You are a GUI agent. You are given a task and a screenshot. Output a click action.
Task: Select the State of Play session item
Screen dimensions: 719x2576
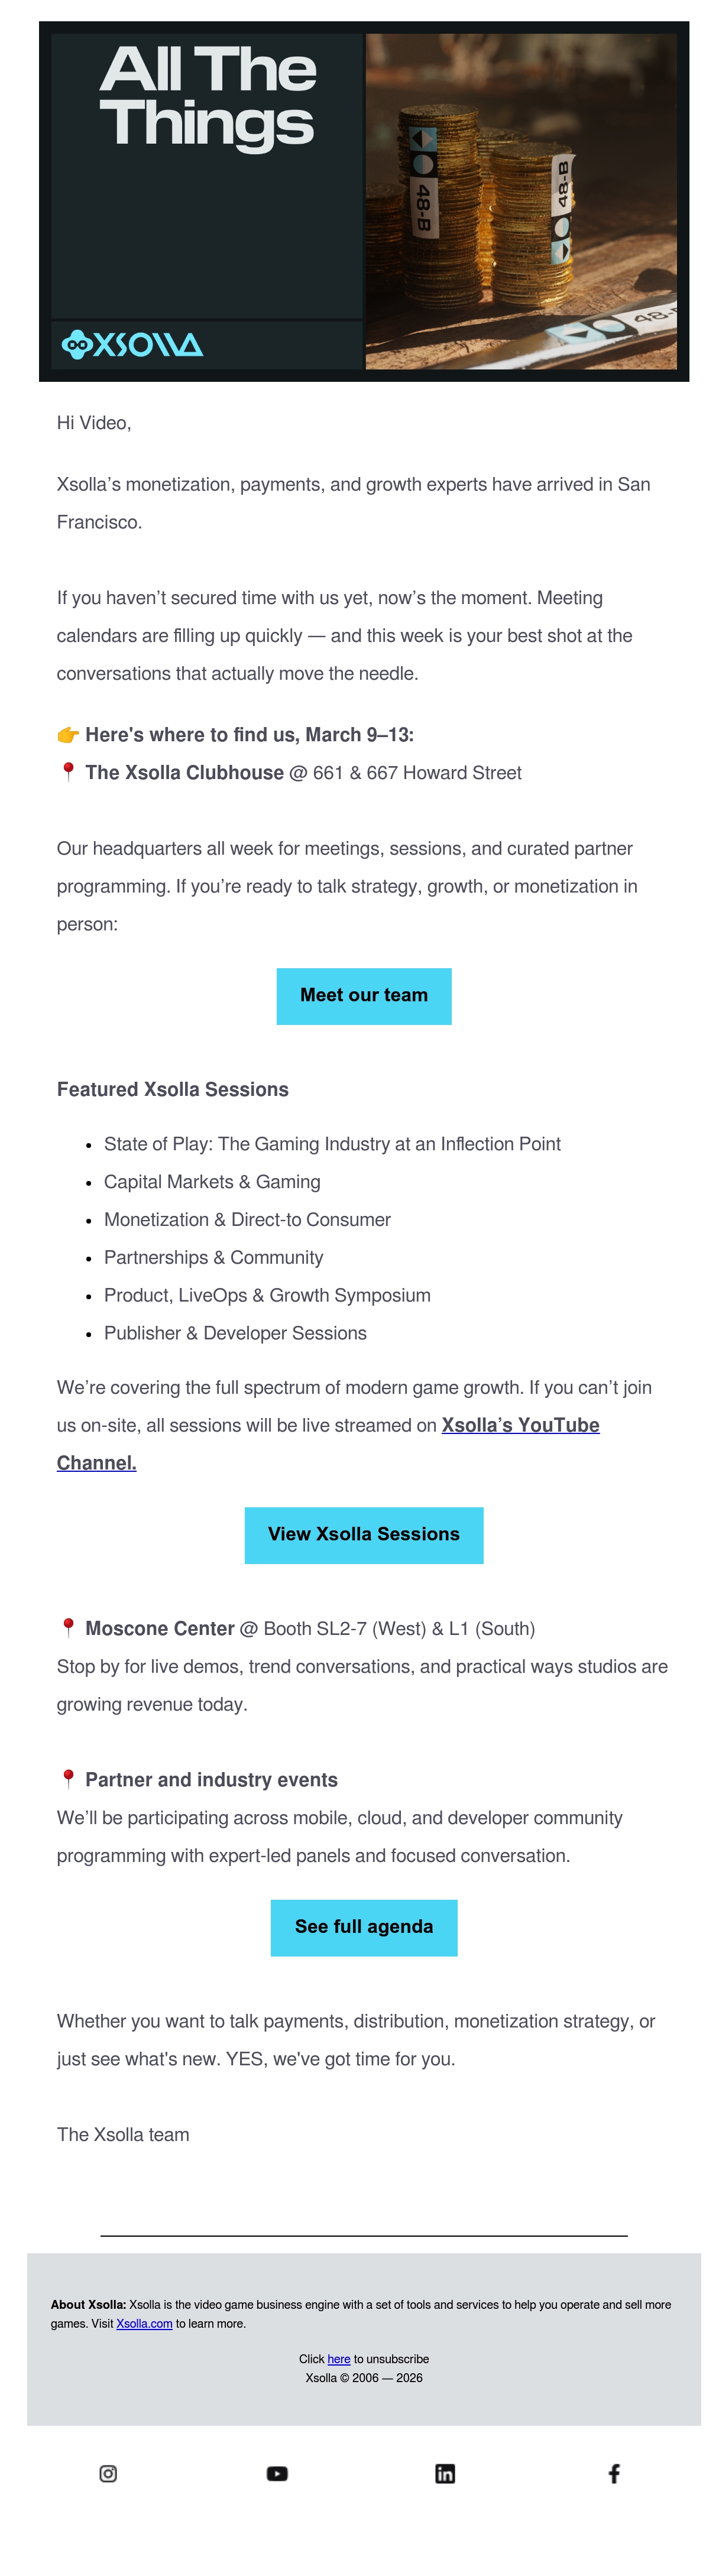click(x=332, y=1144)
